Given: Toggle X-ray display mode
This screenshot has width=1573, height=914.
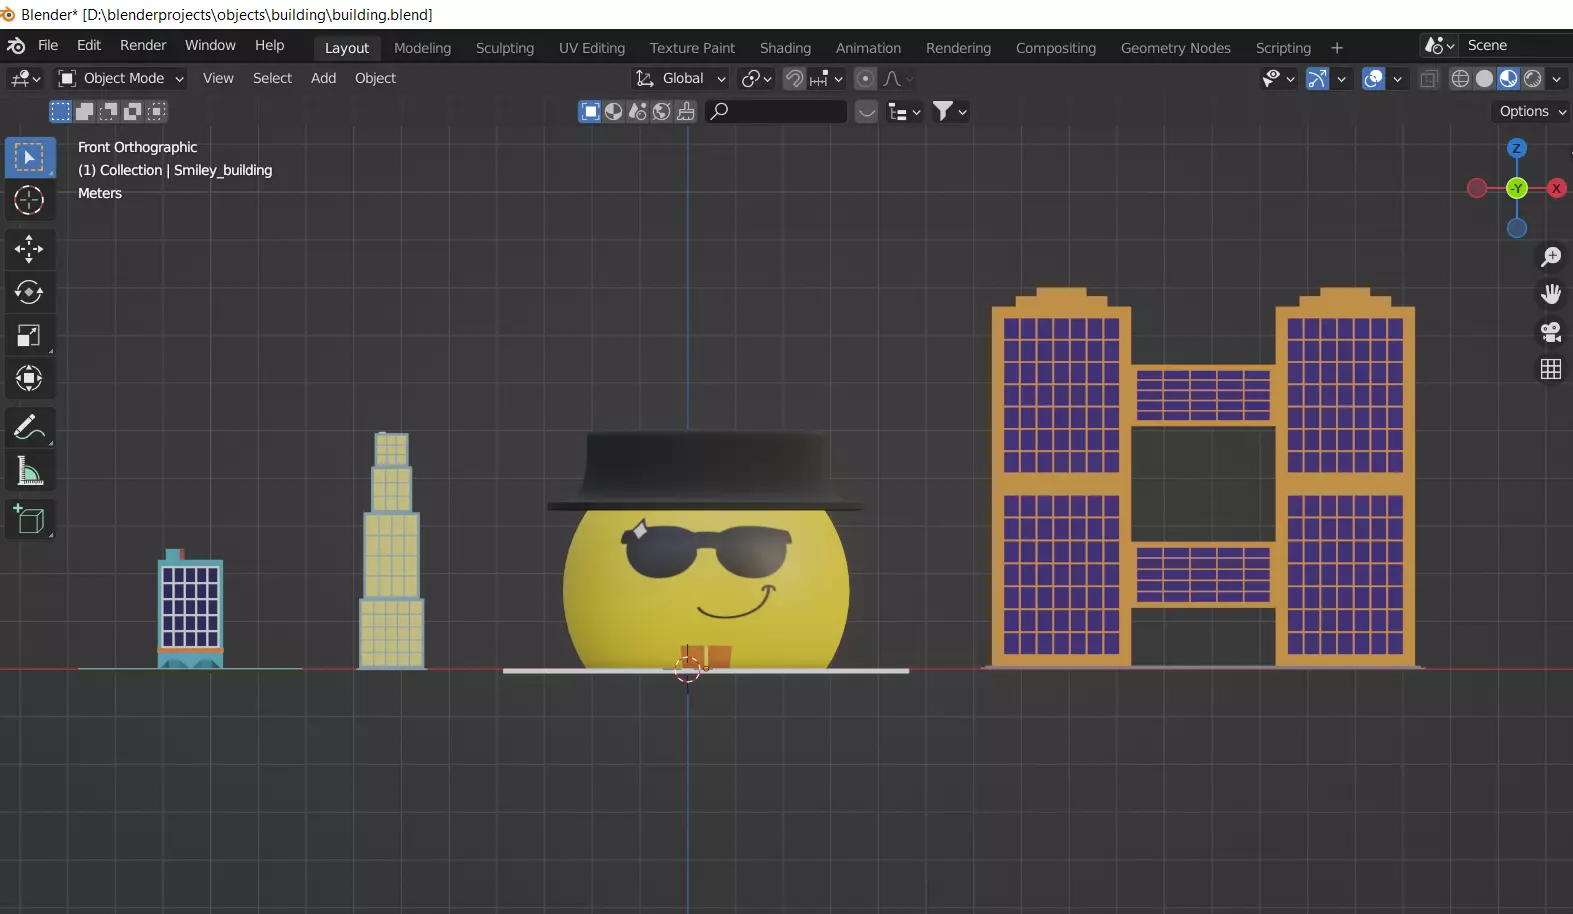Looking at the screenshot, I should [x=1429, y=79].
